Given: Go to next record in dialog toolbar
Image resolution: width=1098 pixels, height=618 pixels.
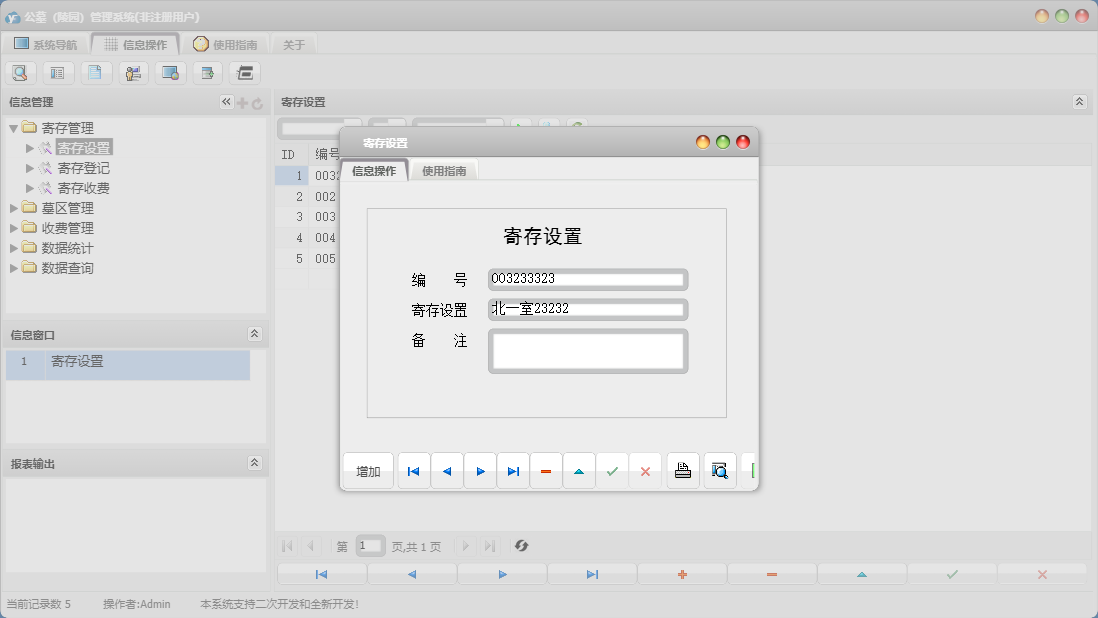Looking at the screenshot, I should [480, 471].
